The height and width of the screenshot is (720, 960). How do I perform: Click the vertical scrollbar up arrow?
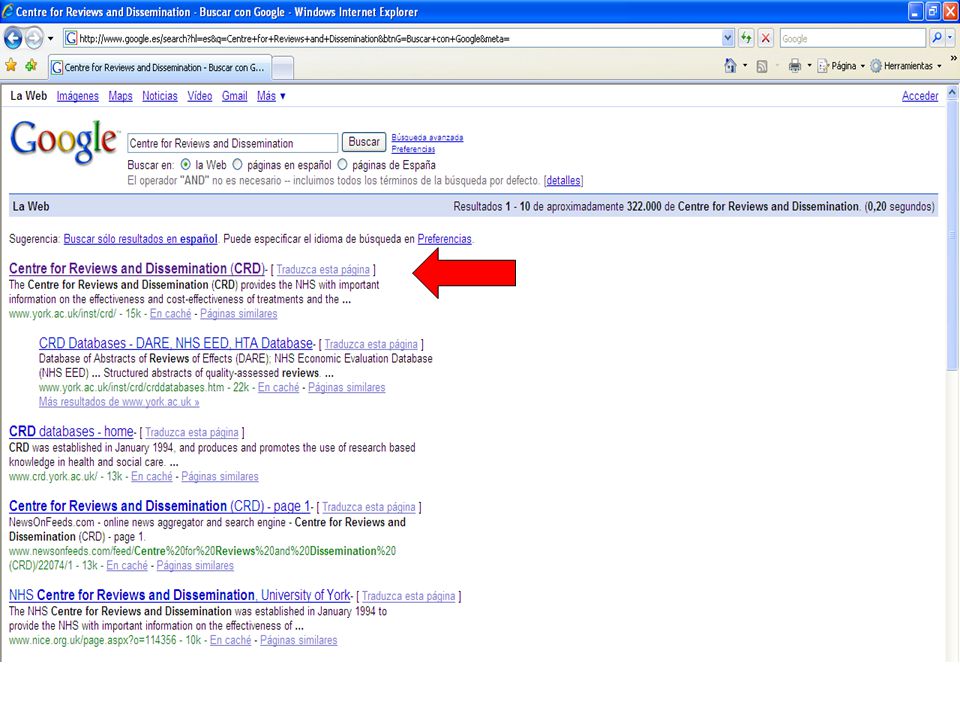(953, 92)
